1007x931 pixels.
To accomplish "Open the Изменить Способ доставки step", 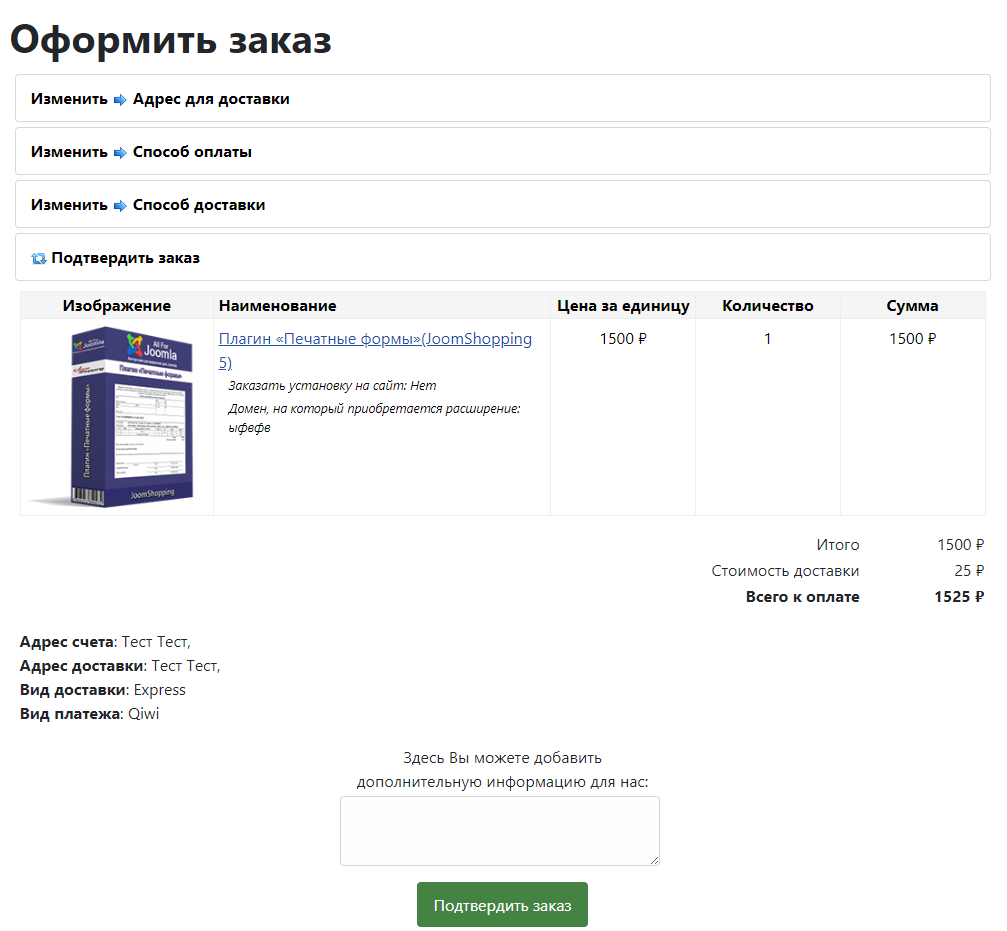I will tap(503, 204).
